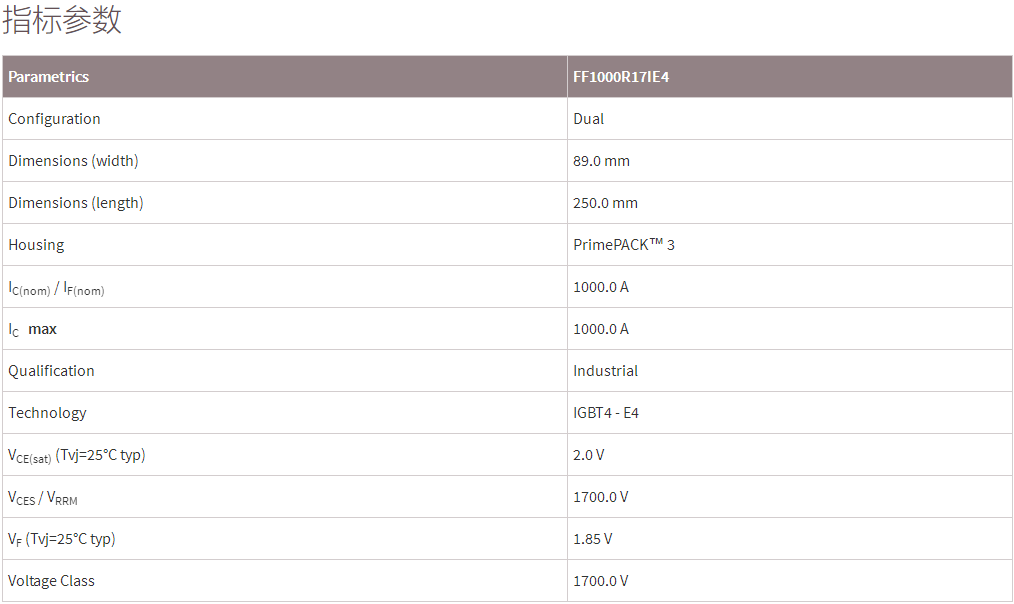Click the IGBT4 - E4 technology value
Viewport: 1014px width, 604px height.
point(606,413)
